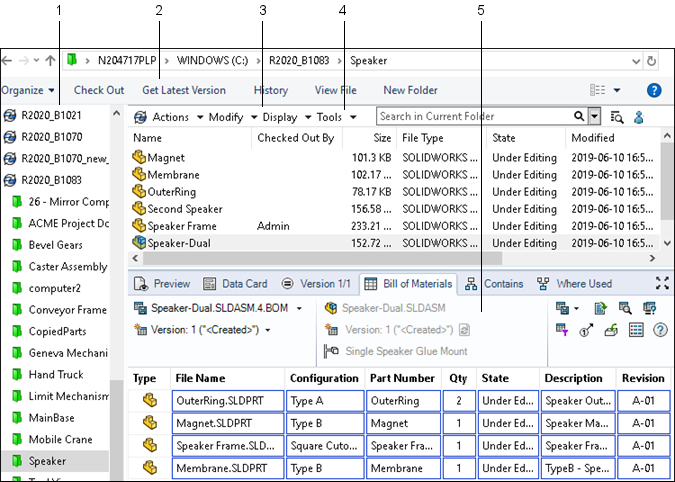Image resolution: width=675 pixels, height=482 pixels.
Task: Click the up arrow navigation button
Action: [x=50, y=61]
